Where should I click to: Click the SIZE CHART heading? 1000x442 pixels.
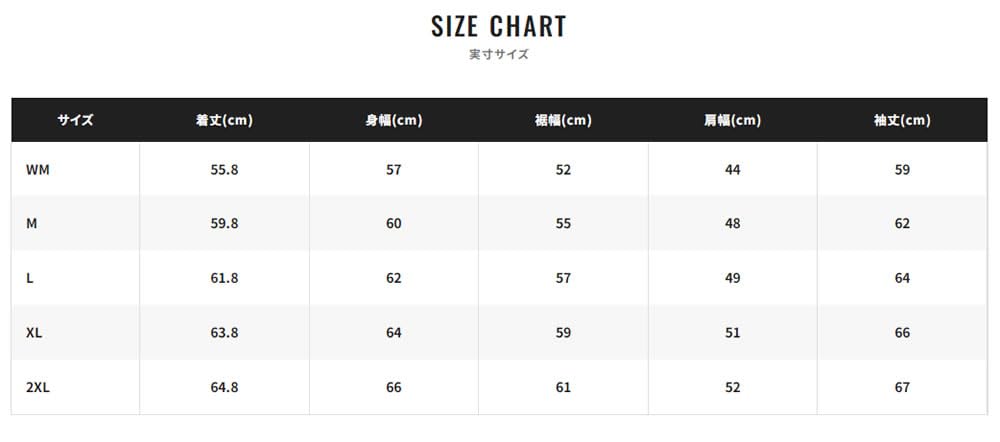click(499, 26)
